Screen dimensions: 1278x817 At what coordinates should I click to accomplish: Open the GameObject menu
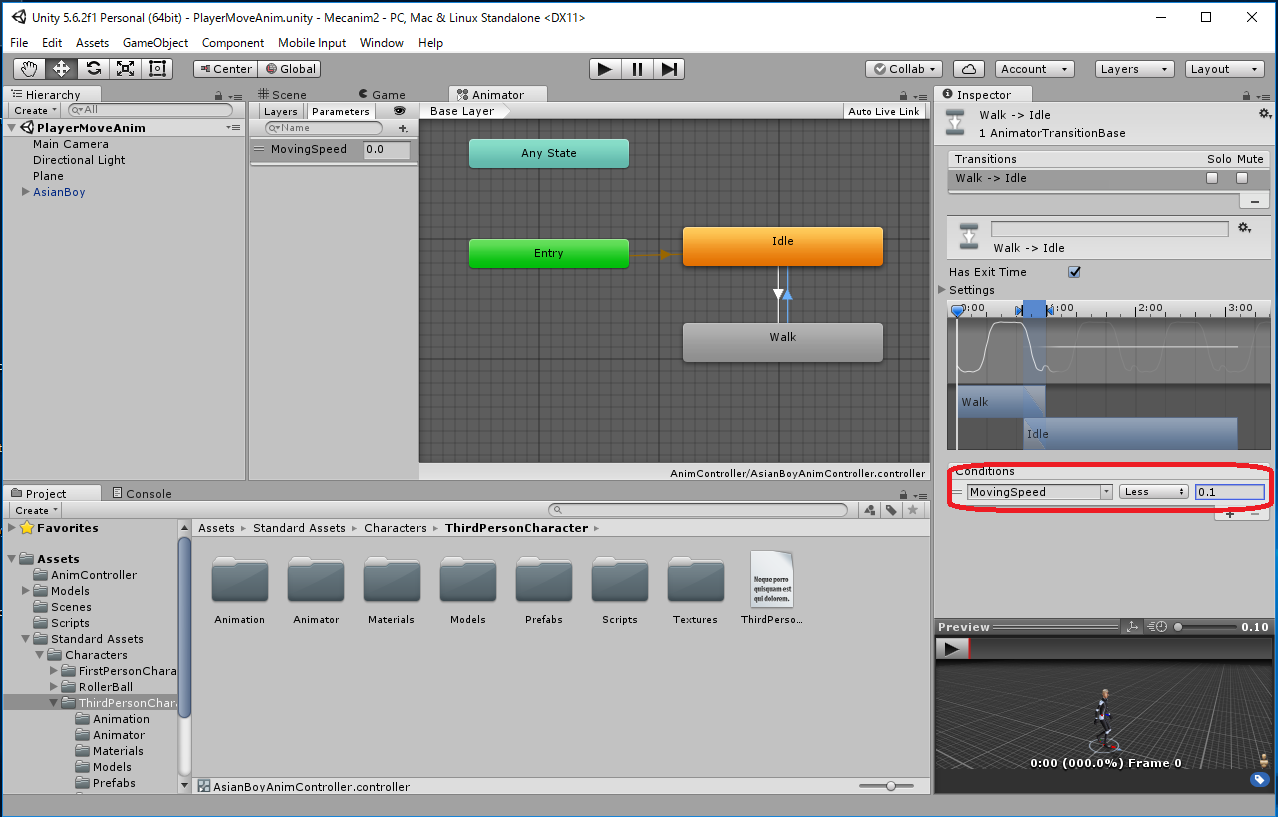[x=155, y=43]
